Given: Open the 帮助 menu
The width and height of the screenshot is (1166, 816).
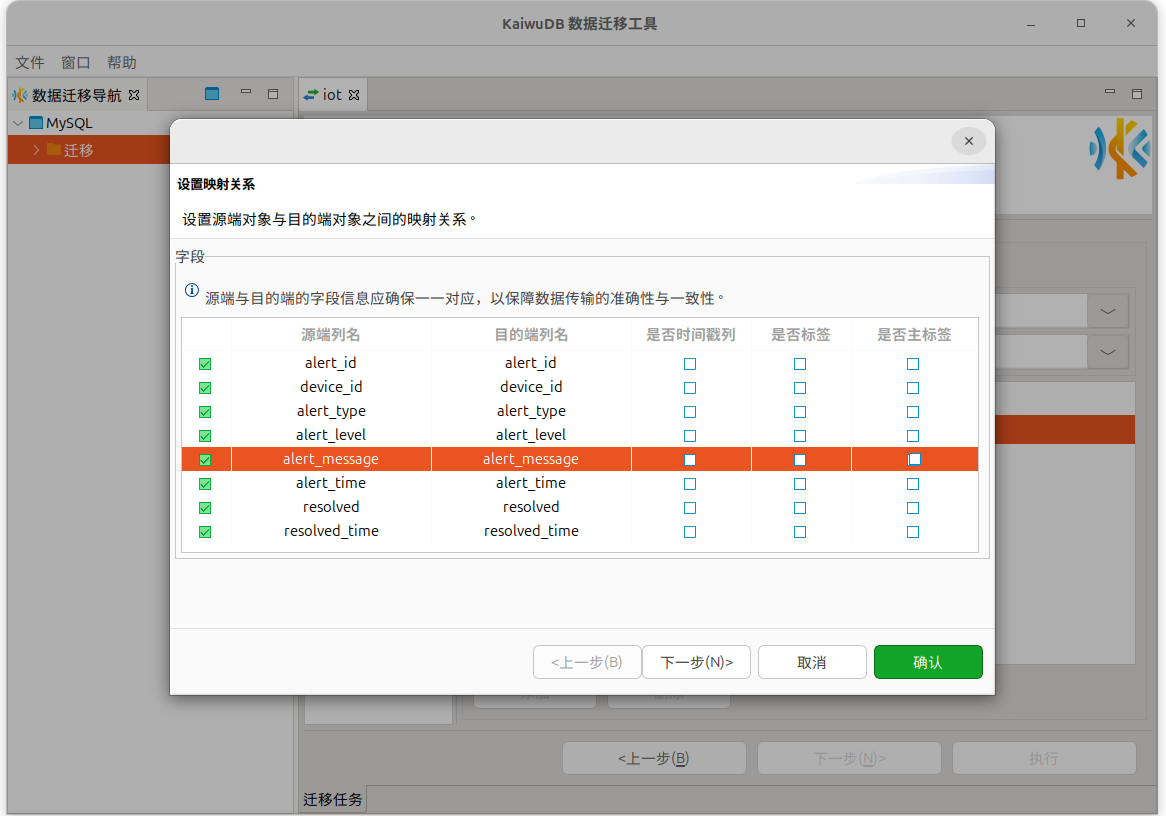Looking at the screenshot, I should [x=122, y=62].
